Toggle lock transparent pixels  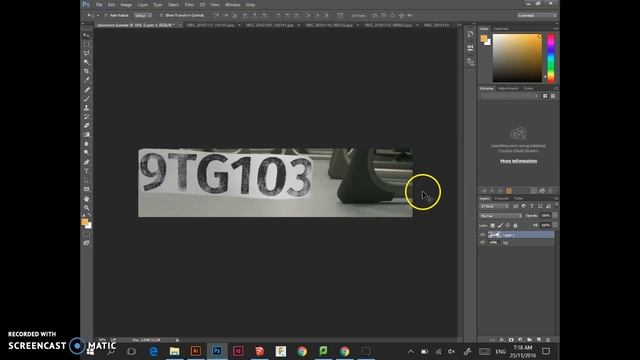[x=493, y=225]
